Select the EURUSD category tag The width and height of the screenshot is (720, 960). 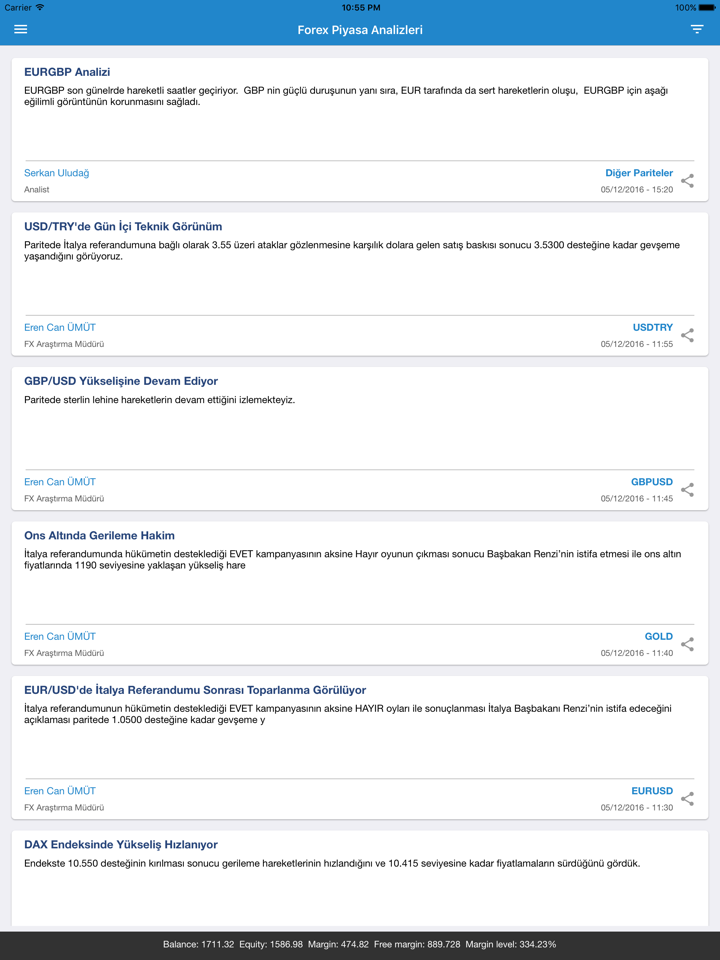tap(652, 791)
